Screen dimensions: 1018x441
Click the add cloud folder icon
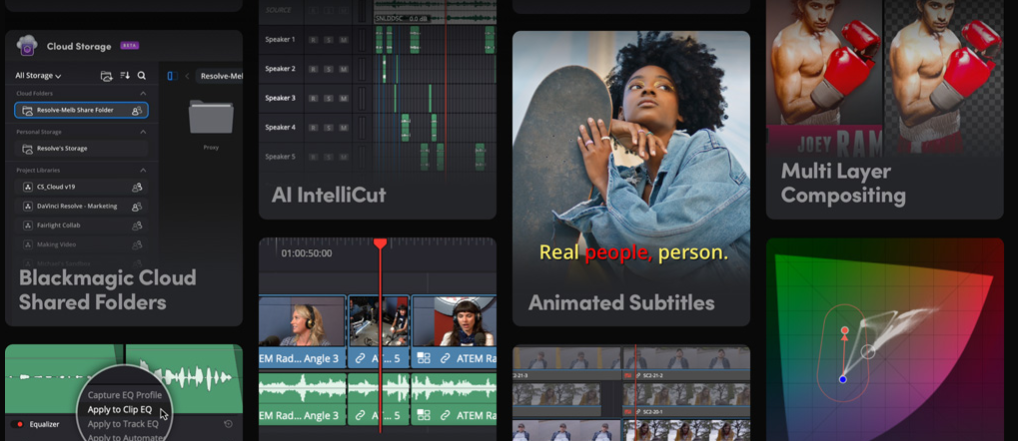click(107, 76)
